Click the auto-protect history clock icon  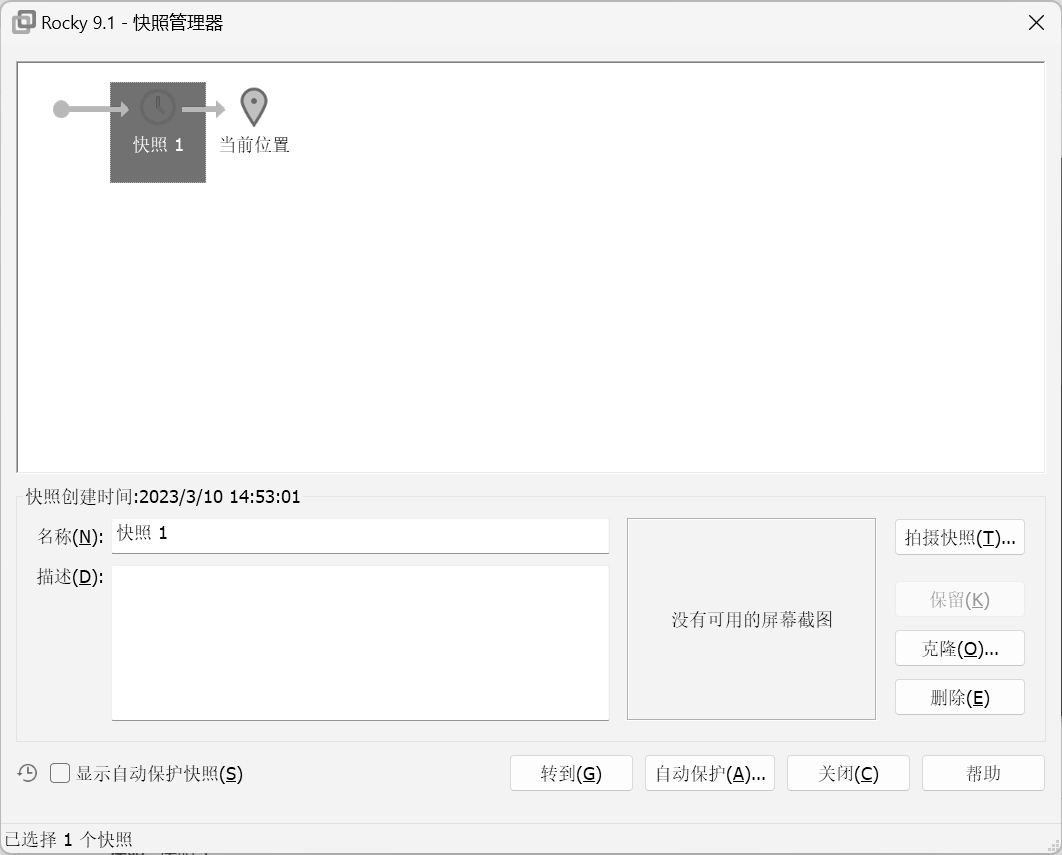coord(28,773)
